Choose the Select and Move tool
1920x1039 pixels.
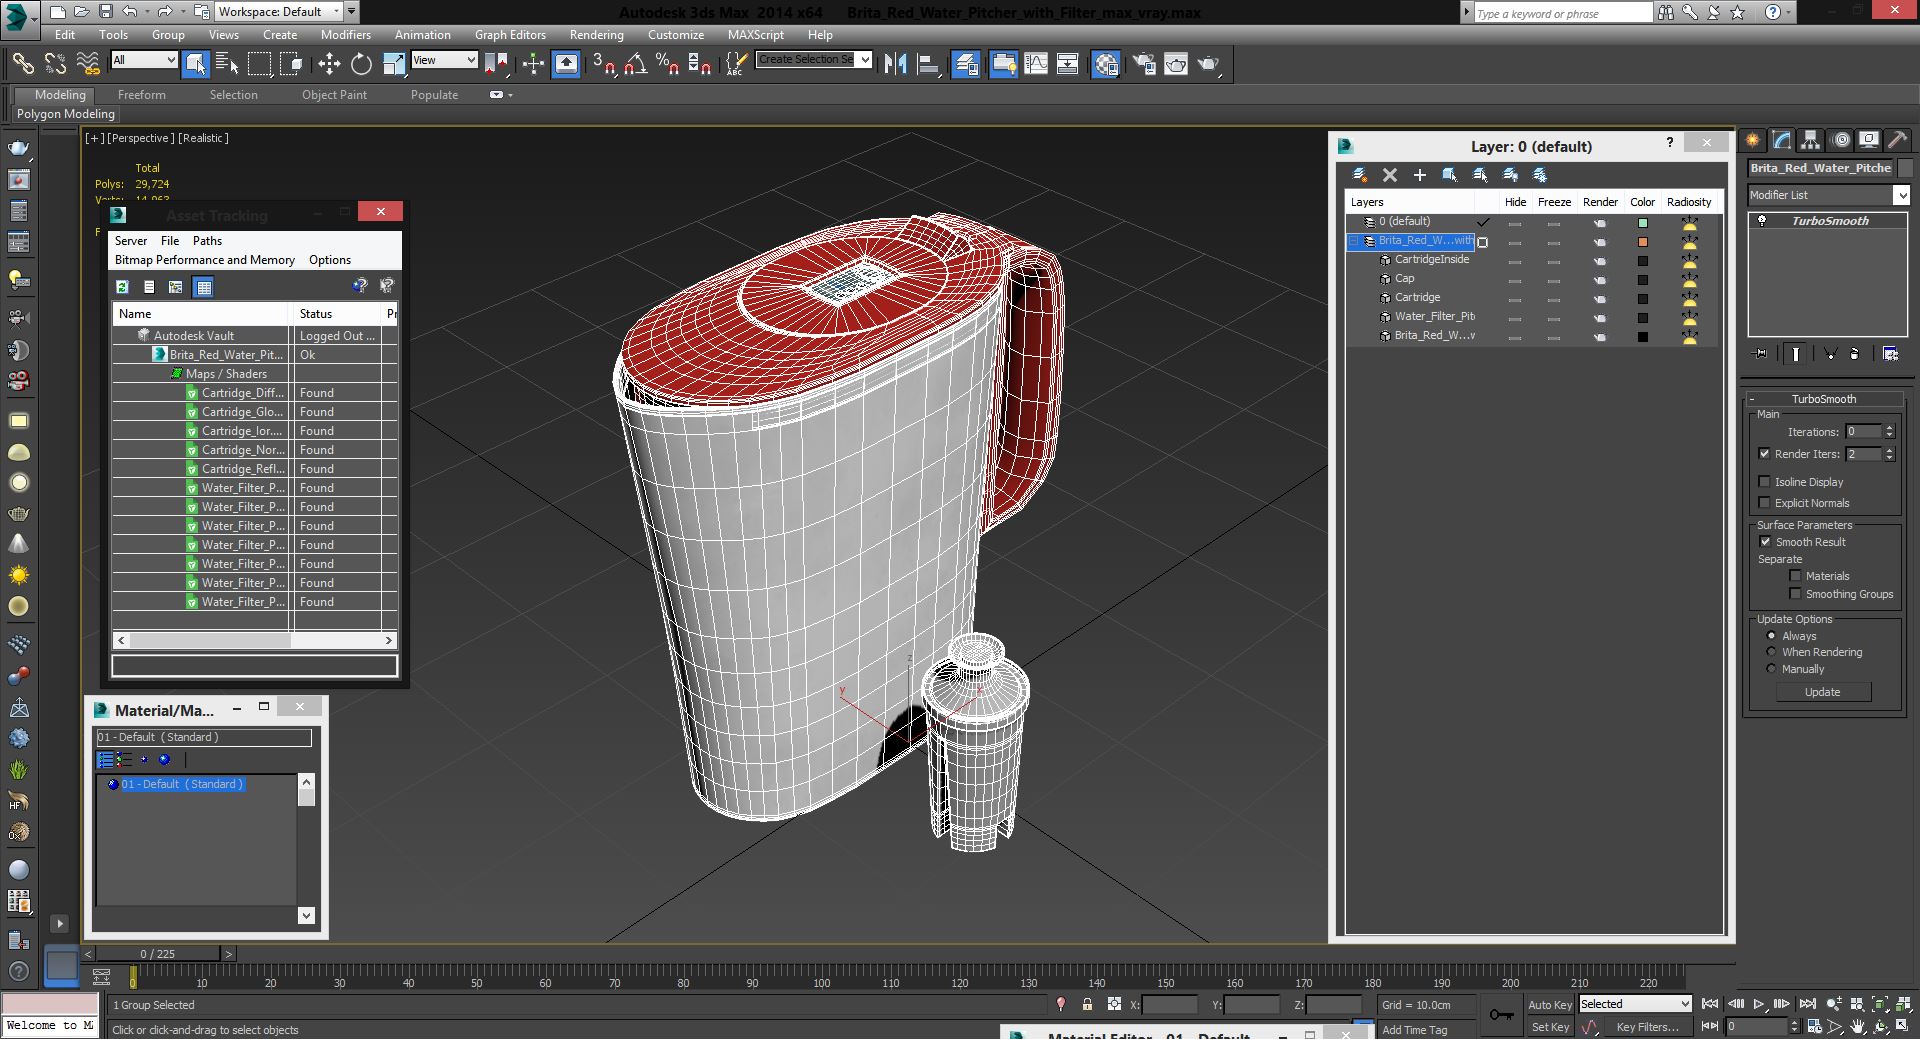[x=329, y=64]
